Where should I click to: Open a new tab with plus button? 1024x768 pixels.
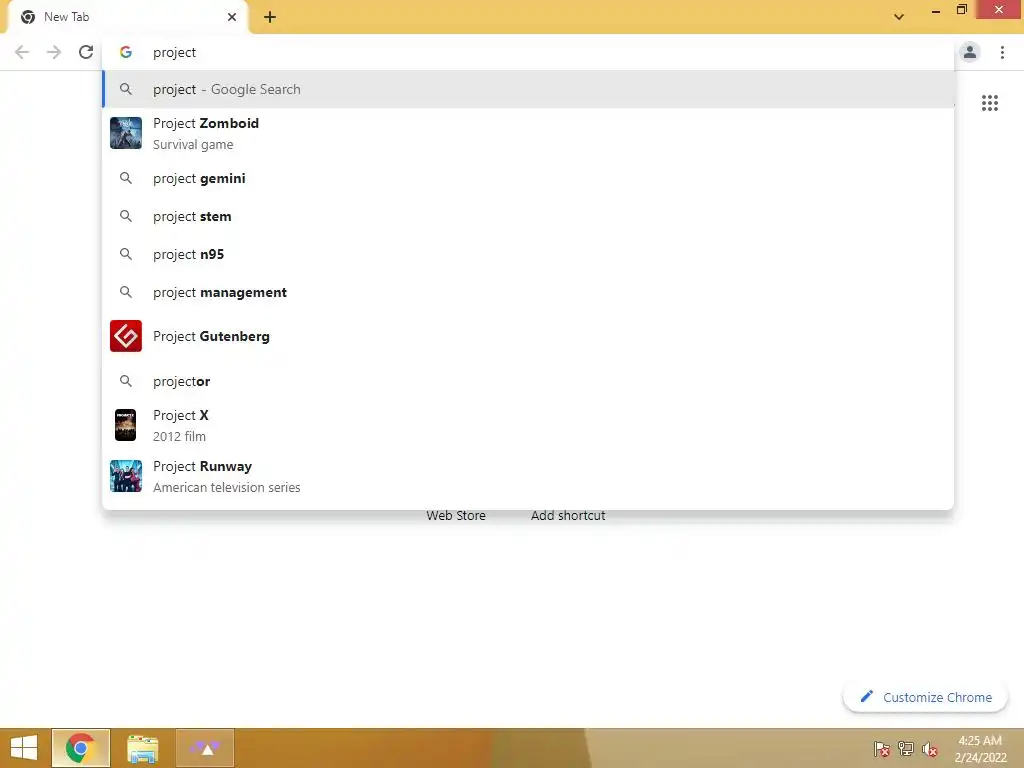click(x=270, y=17)
